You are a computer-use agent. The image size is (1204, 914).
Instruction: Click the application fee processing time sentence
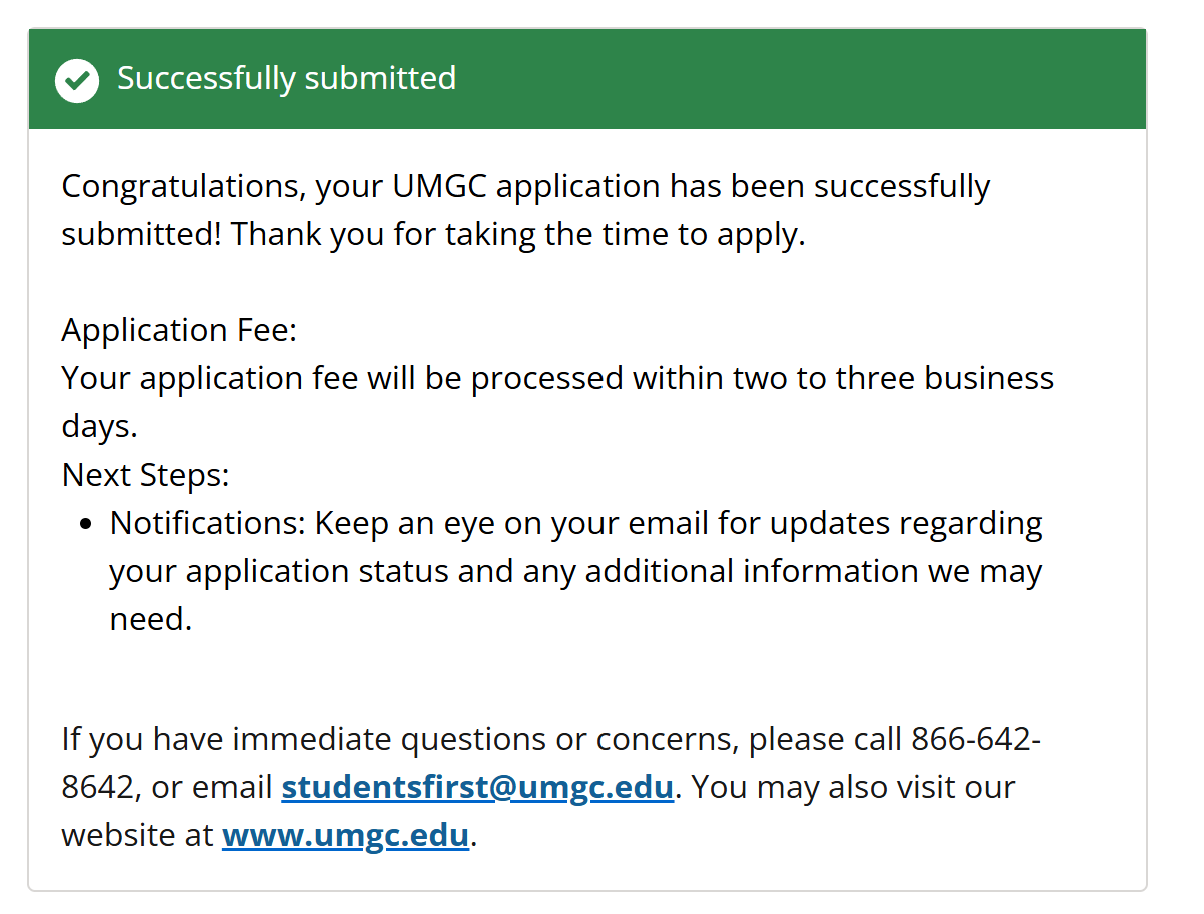coord(558,402)
